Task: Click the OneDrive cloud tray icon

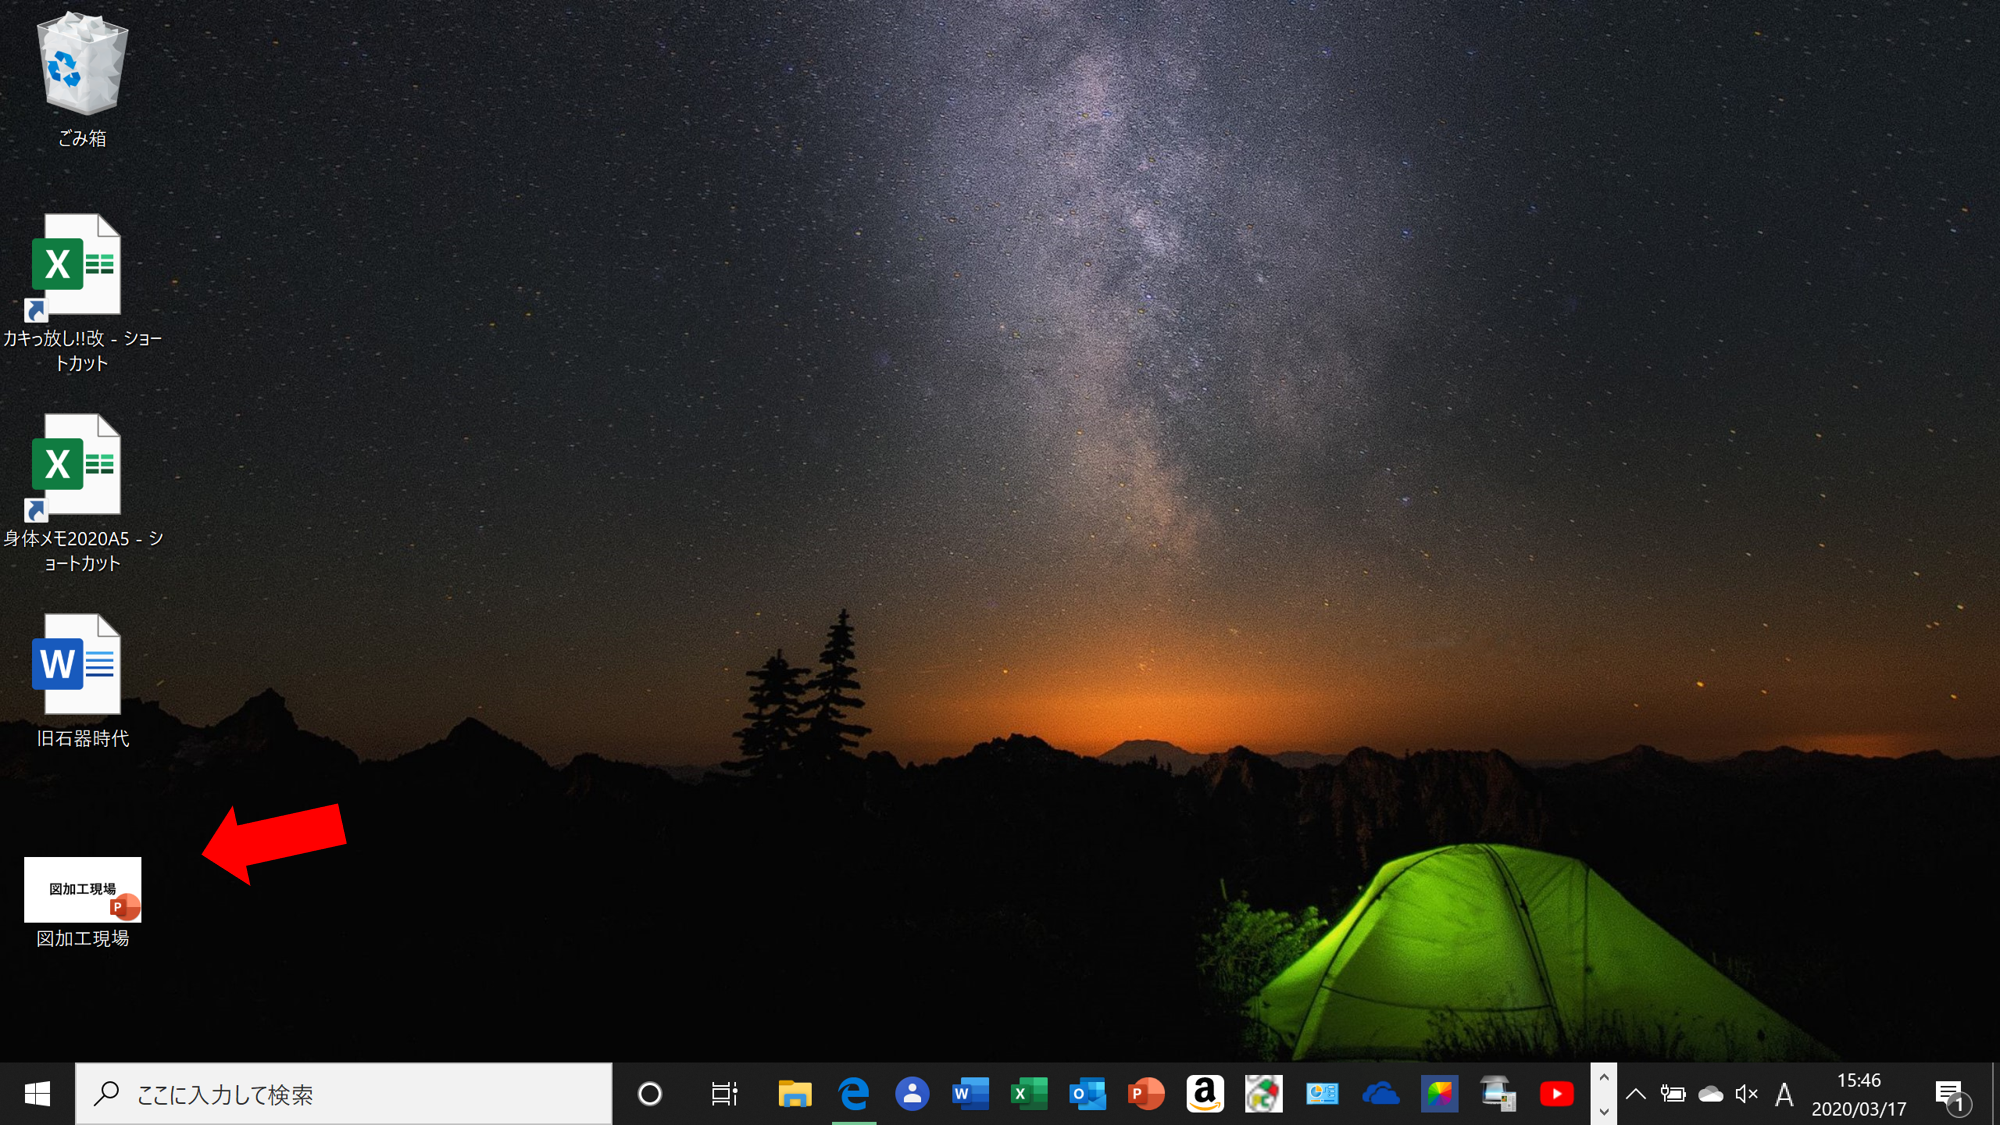Action: pyautogui.click(x=1710, y=1094)
